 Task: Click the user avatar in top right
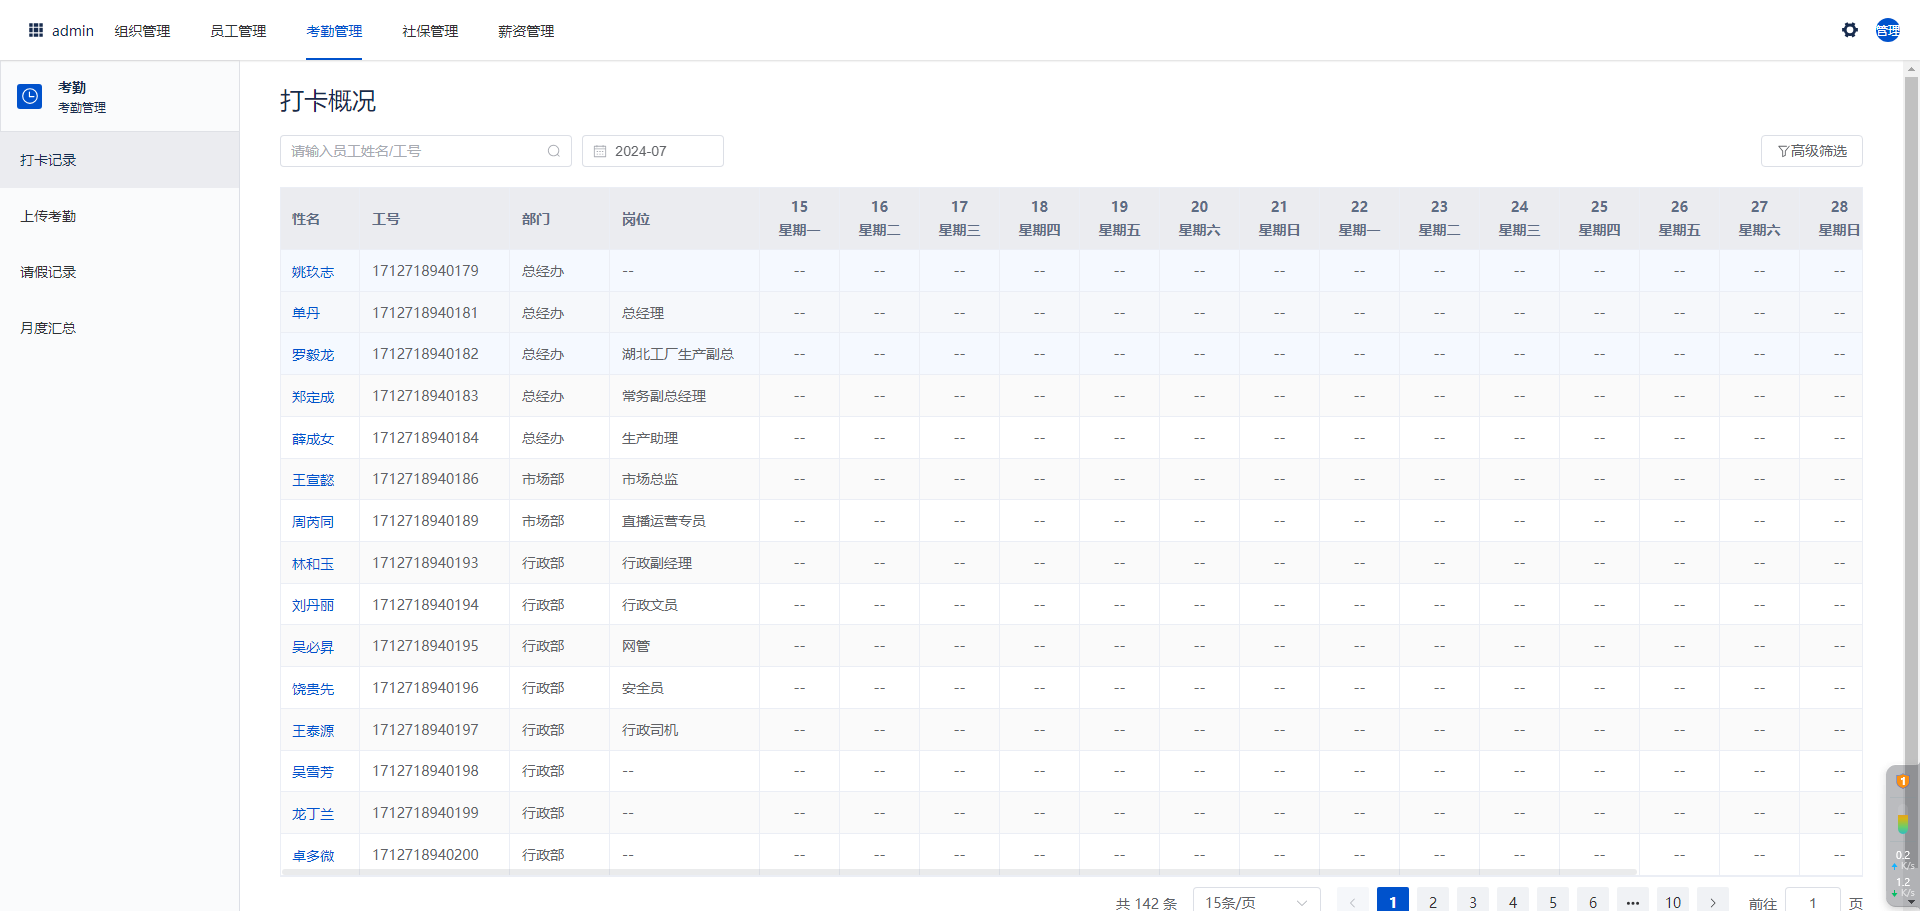click(x=1887, y=30)
